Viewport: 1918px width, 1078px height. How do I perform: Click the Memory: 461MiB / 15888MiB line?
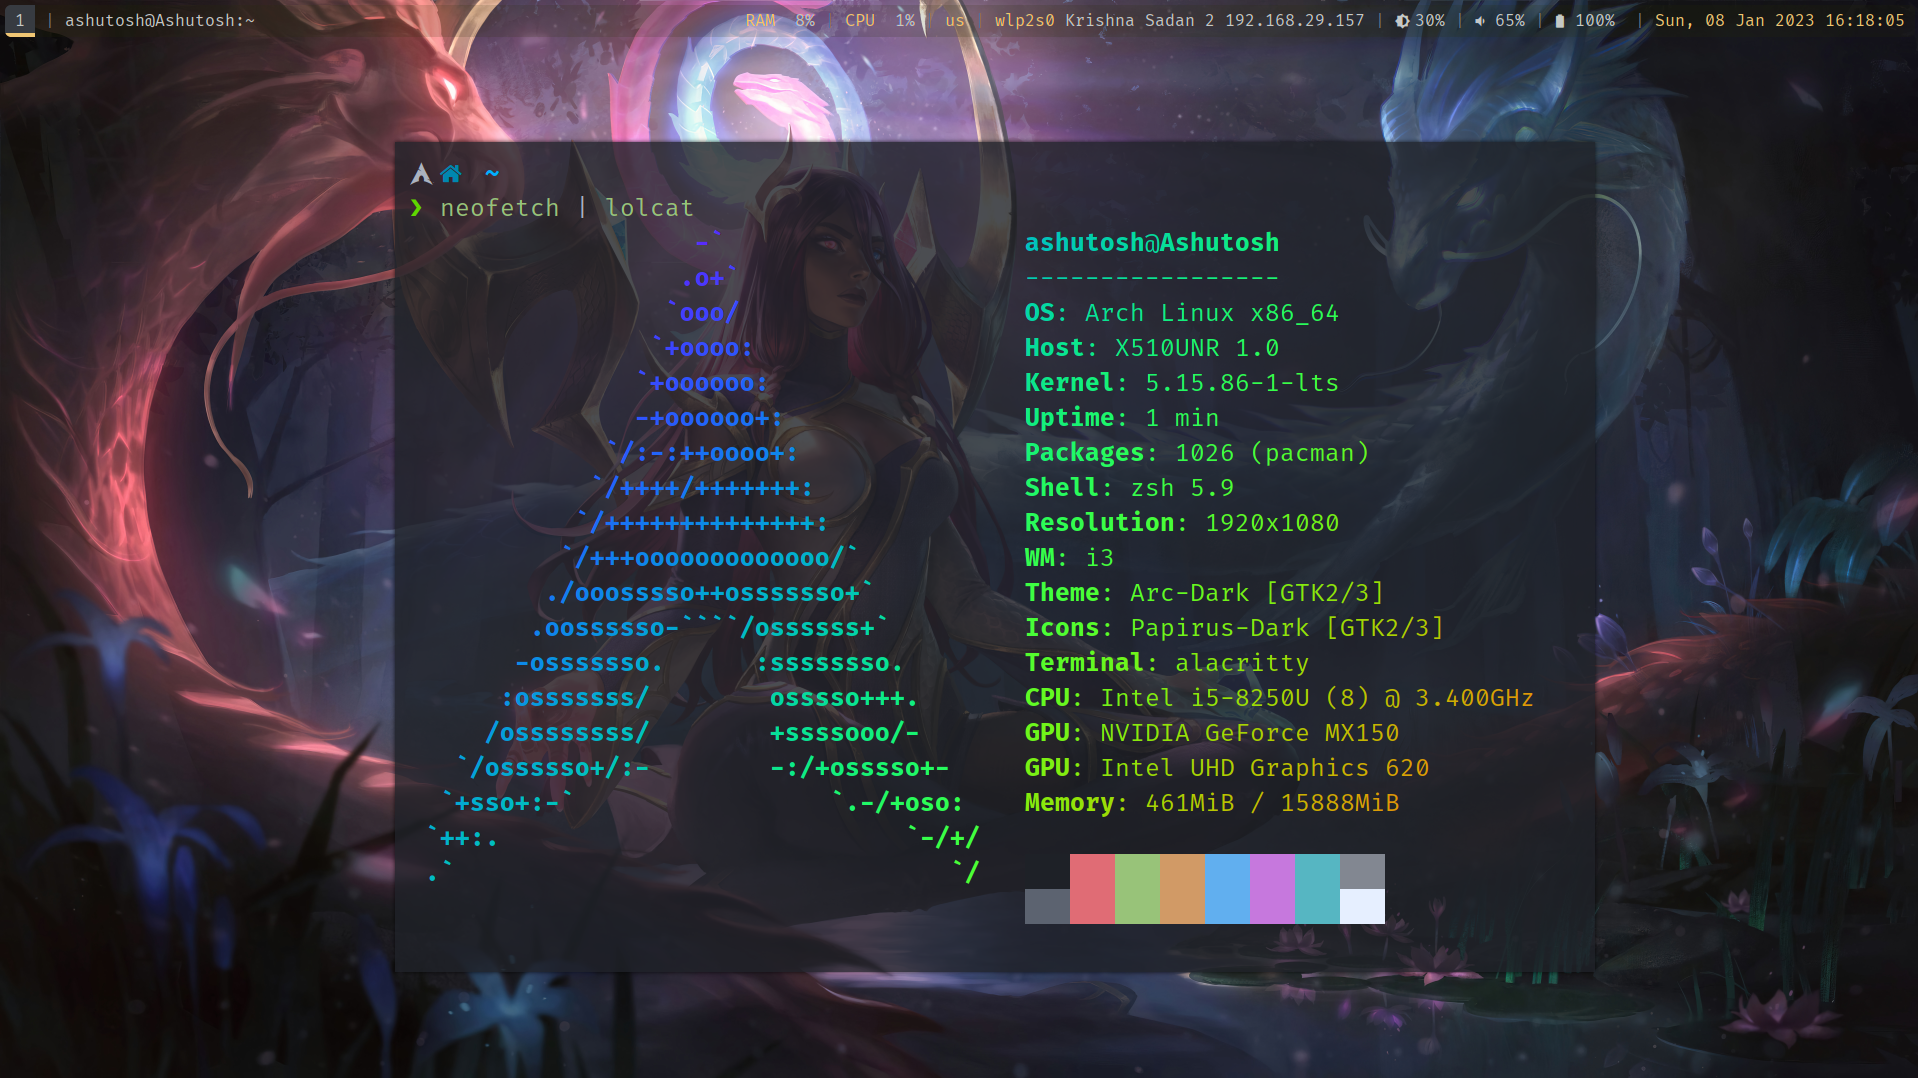click(x=1212, y=803)
